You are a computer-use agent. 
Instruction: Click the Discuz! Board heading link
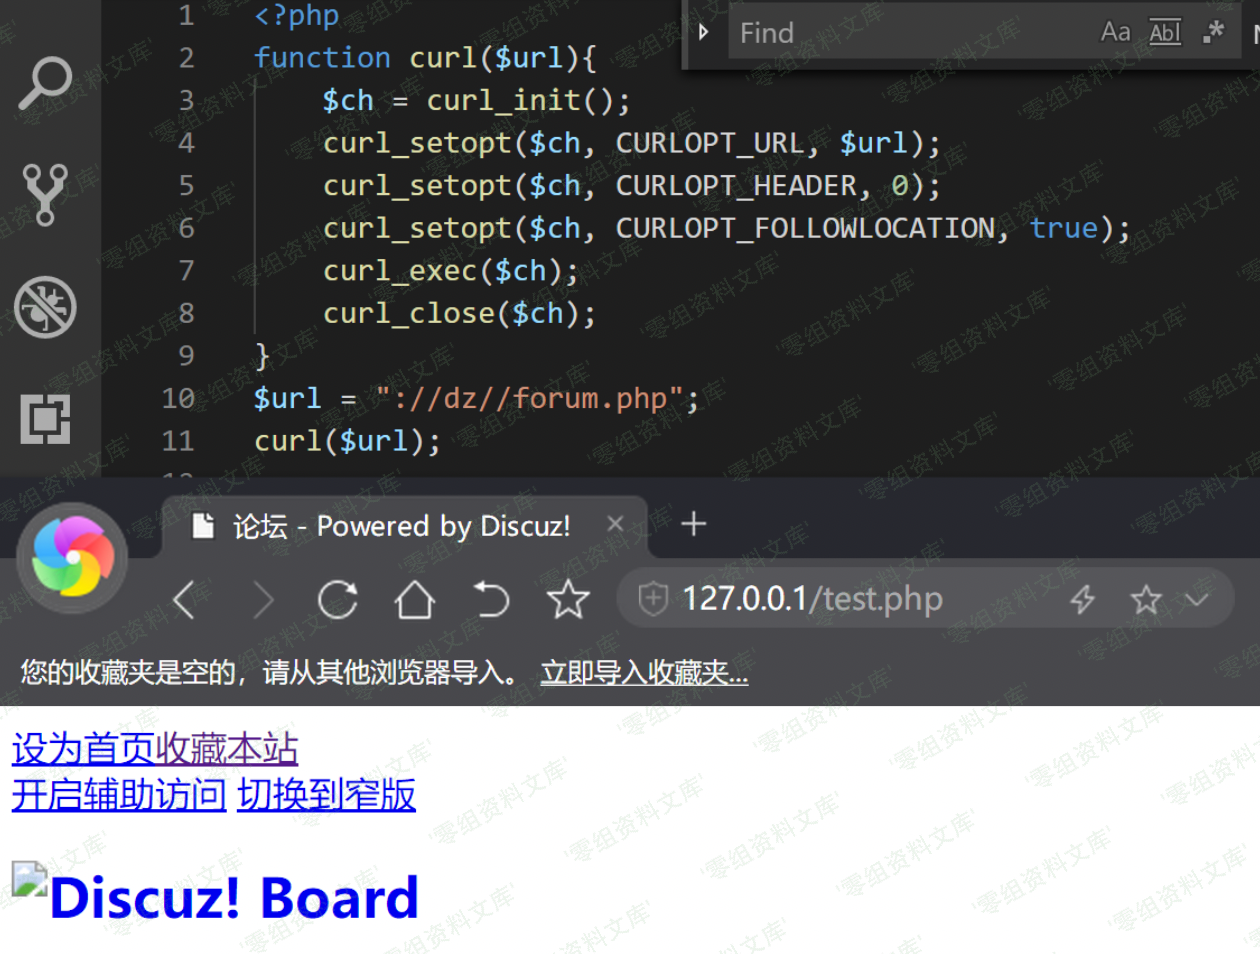[x=234, y=897]
